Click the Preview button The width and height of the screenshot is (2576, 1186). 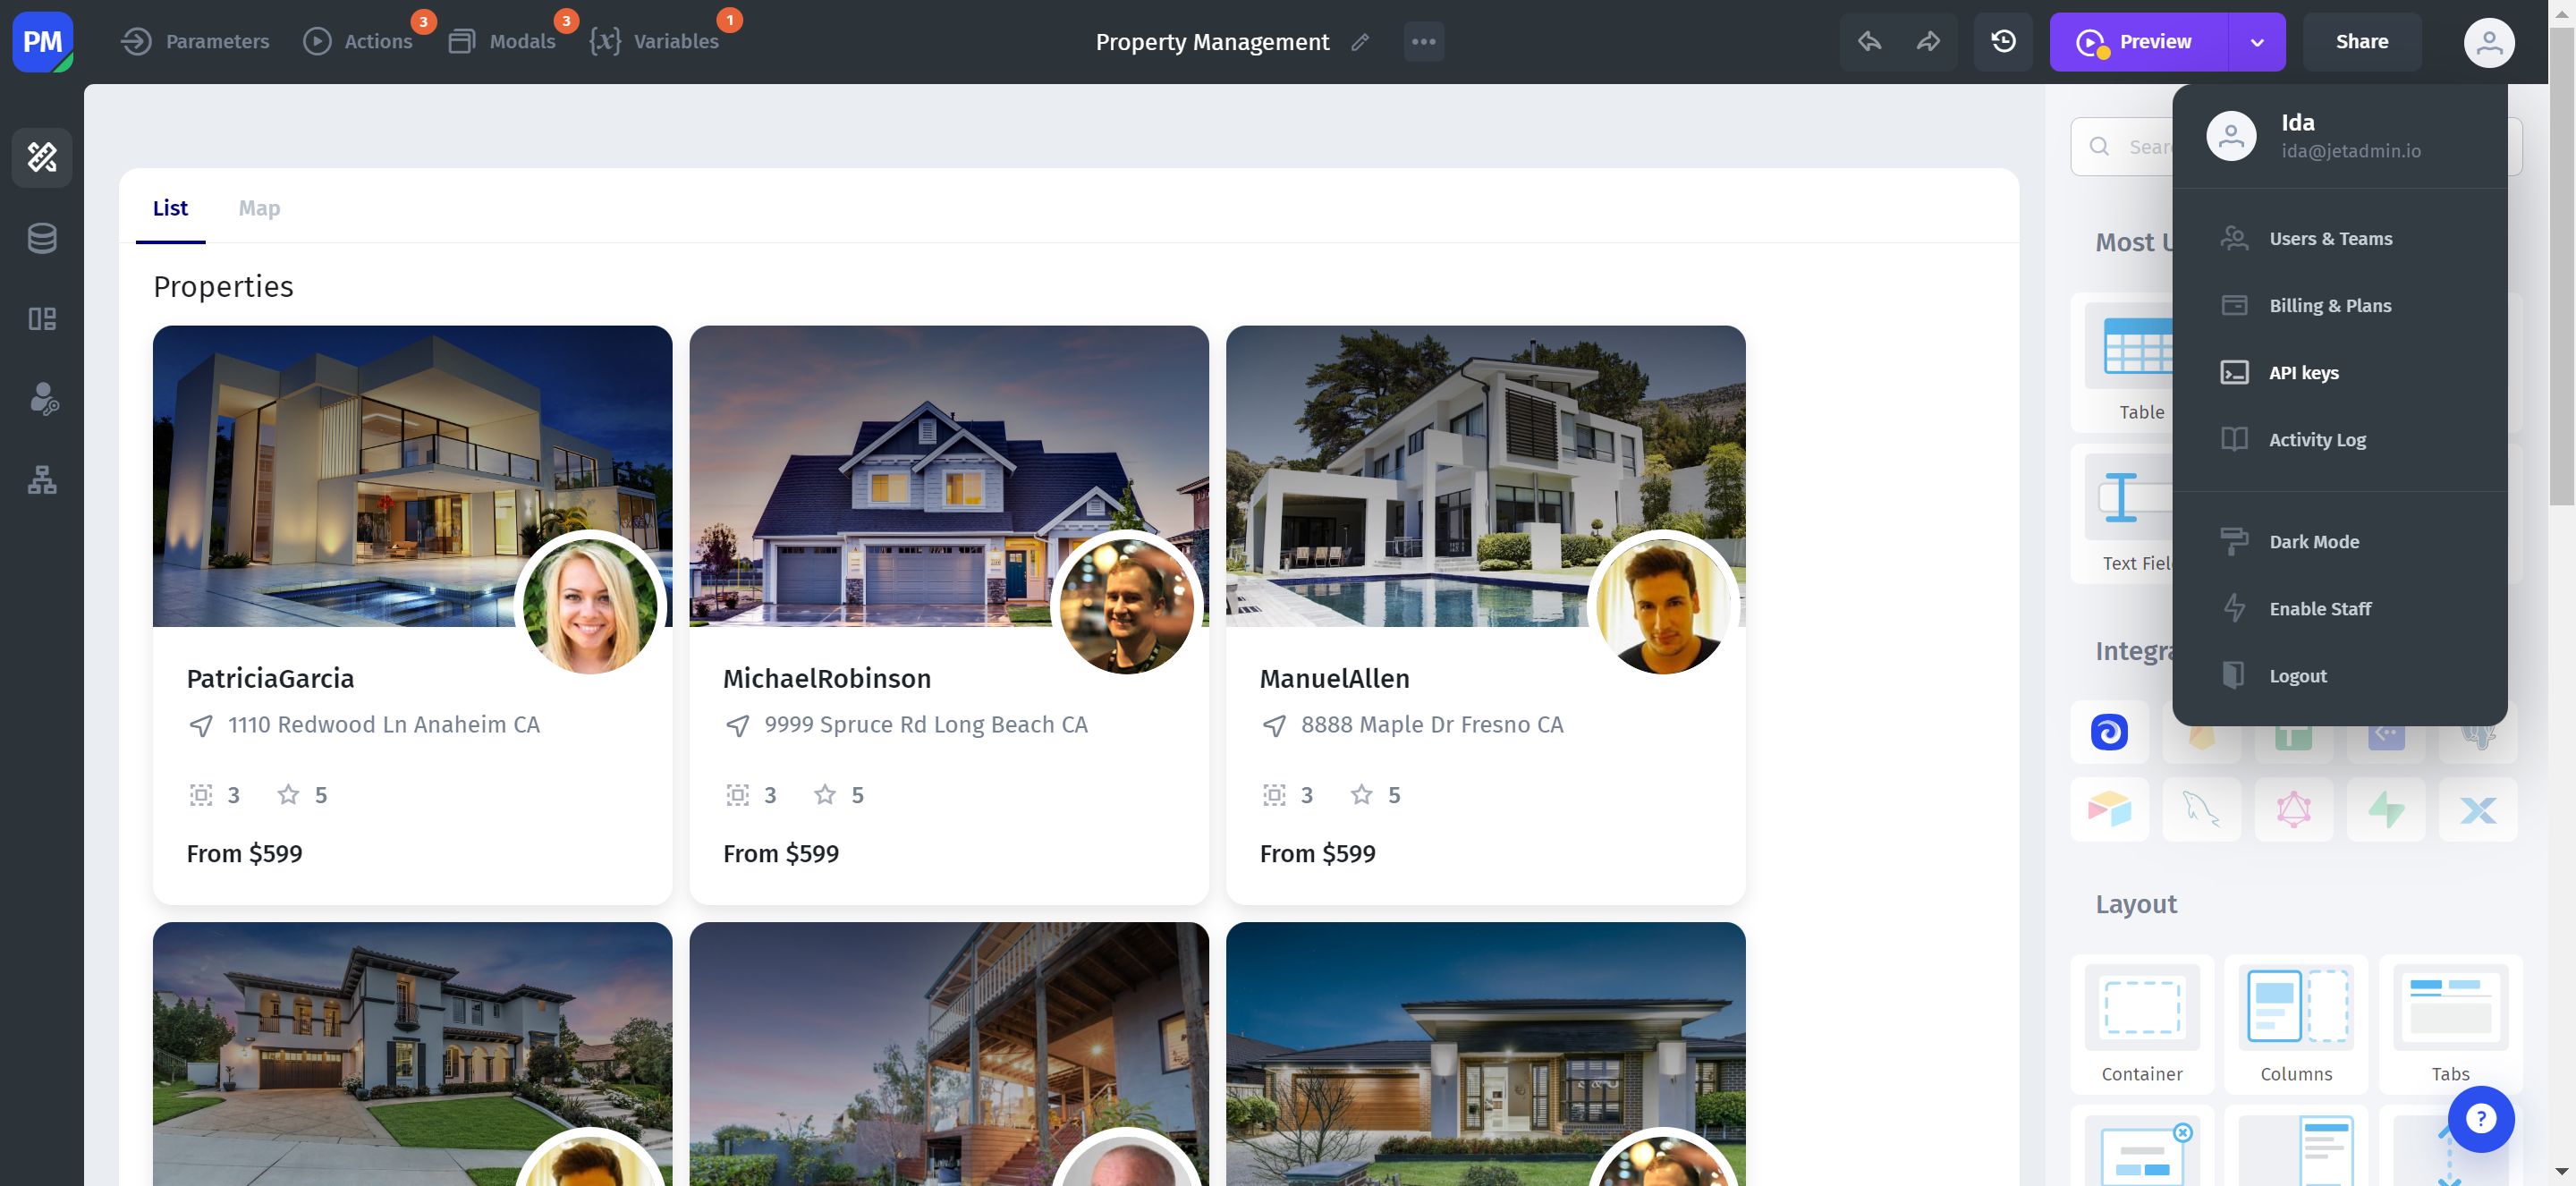coord(2138,41)
